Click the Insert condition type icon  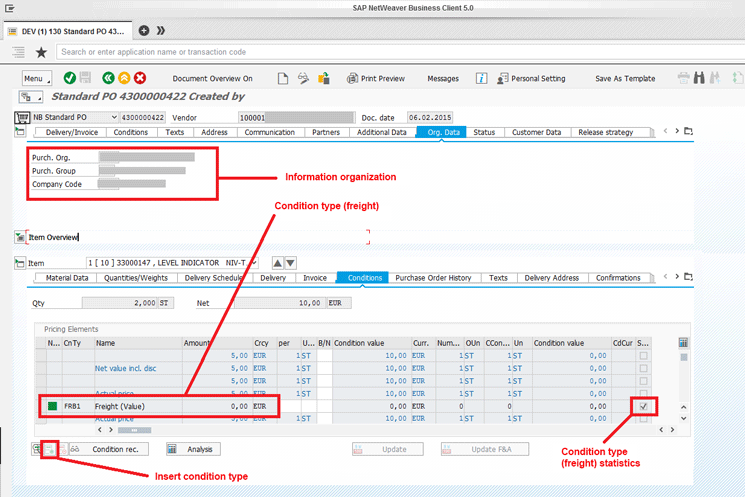click(49, 449)
